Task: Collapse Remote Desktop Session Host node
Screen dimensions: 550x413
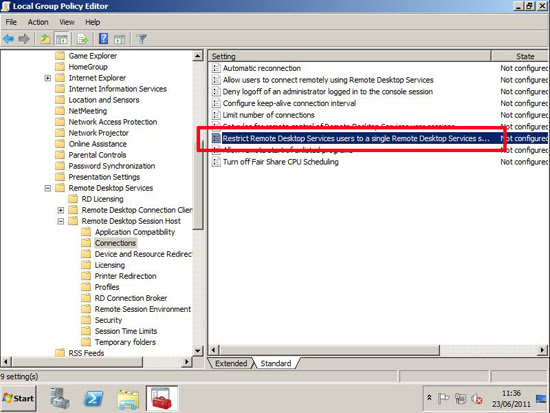Action: 61,221
